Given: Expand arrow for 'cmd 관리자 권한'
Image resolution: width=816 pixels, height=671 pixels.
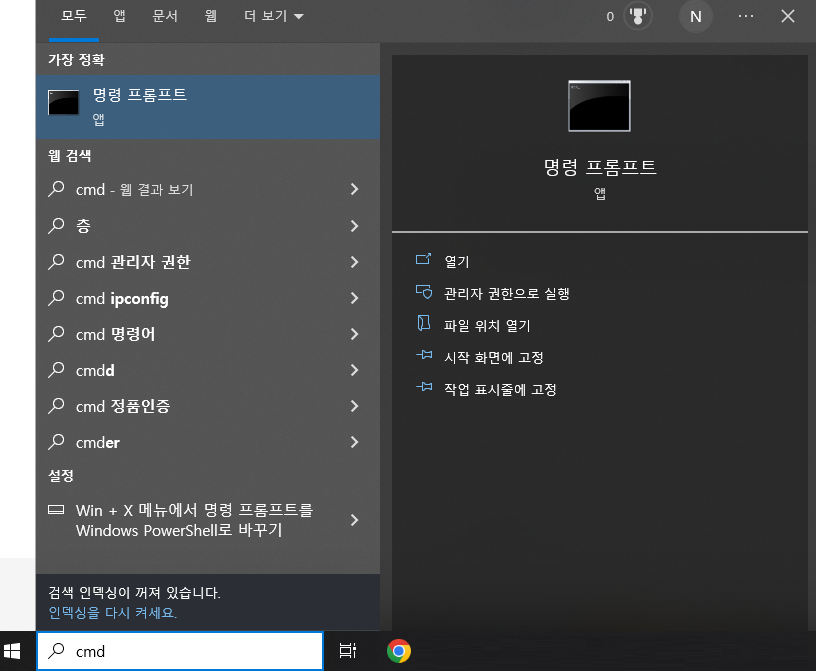Looking at the screenshot, I should point(354,262).
